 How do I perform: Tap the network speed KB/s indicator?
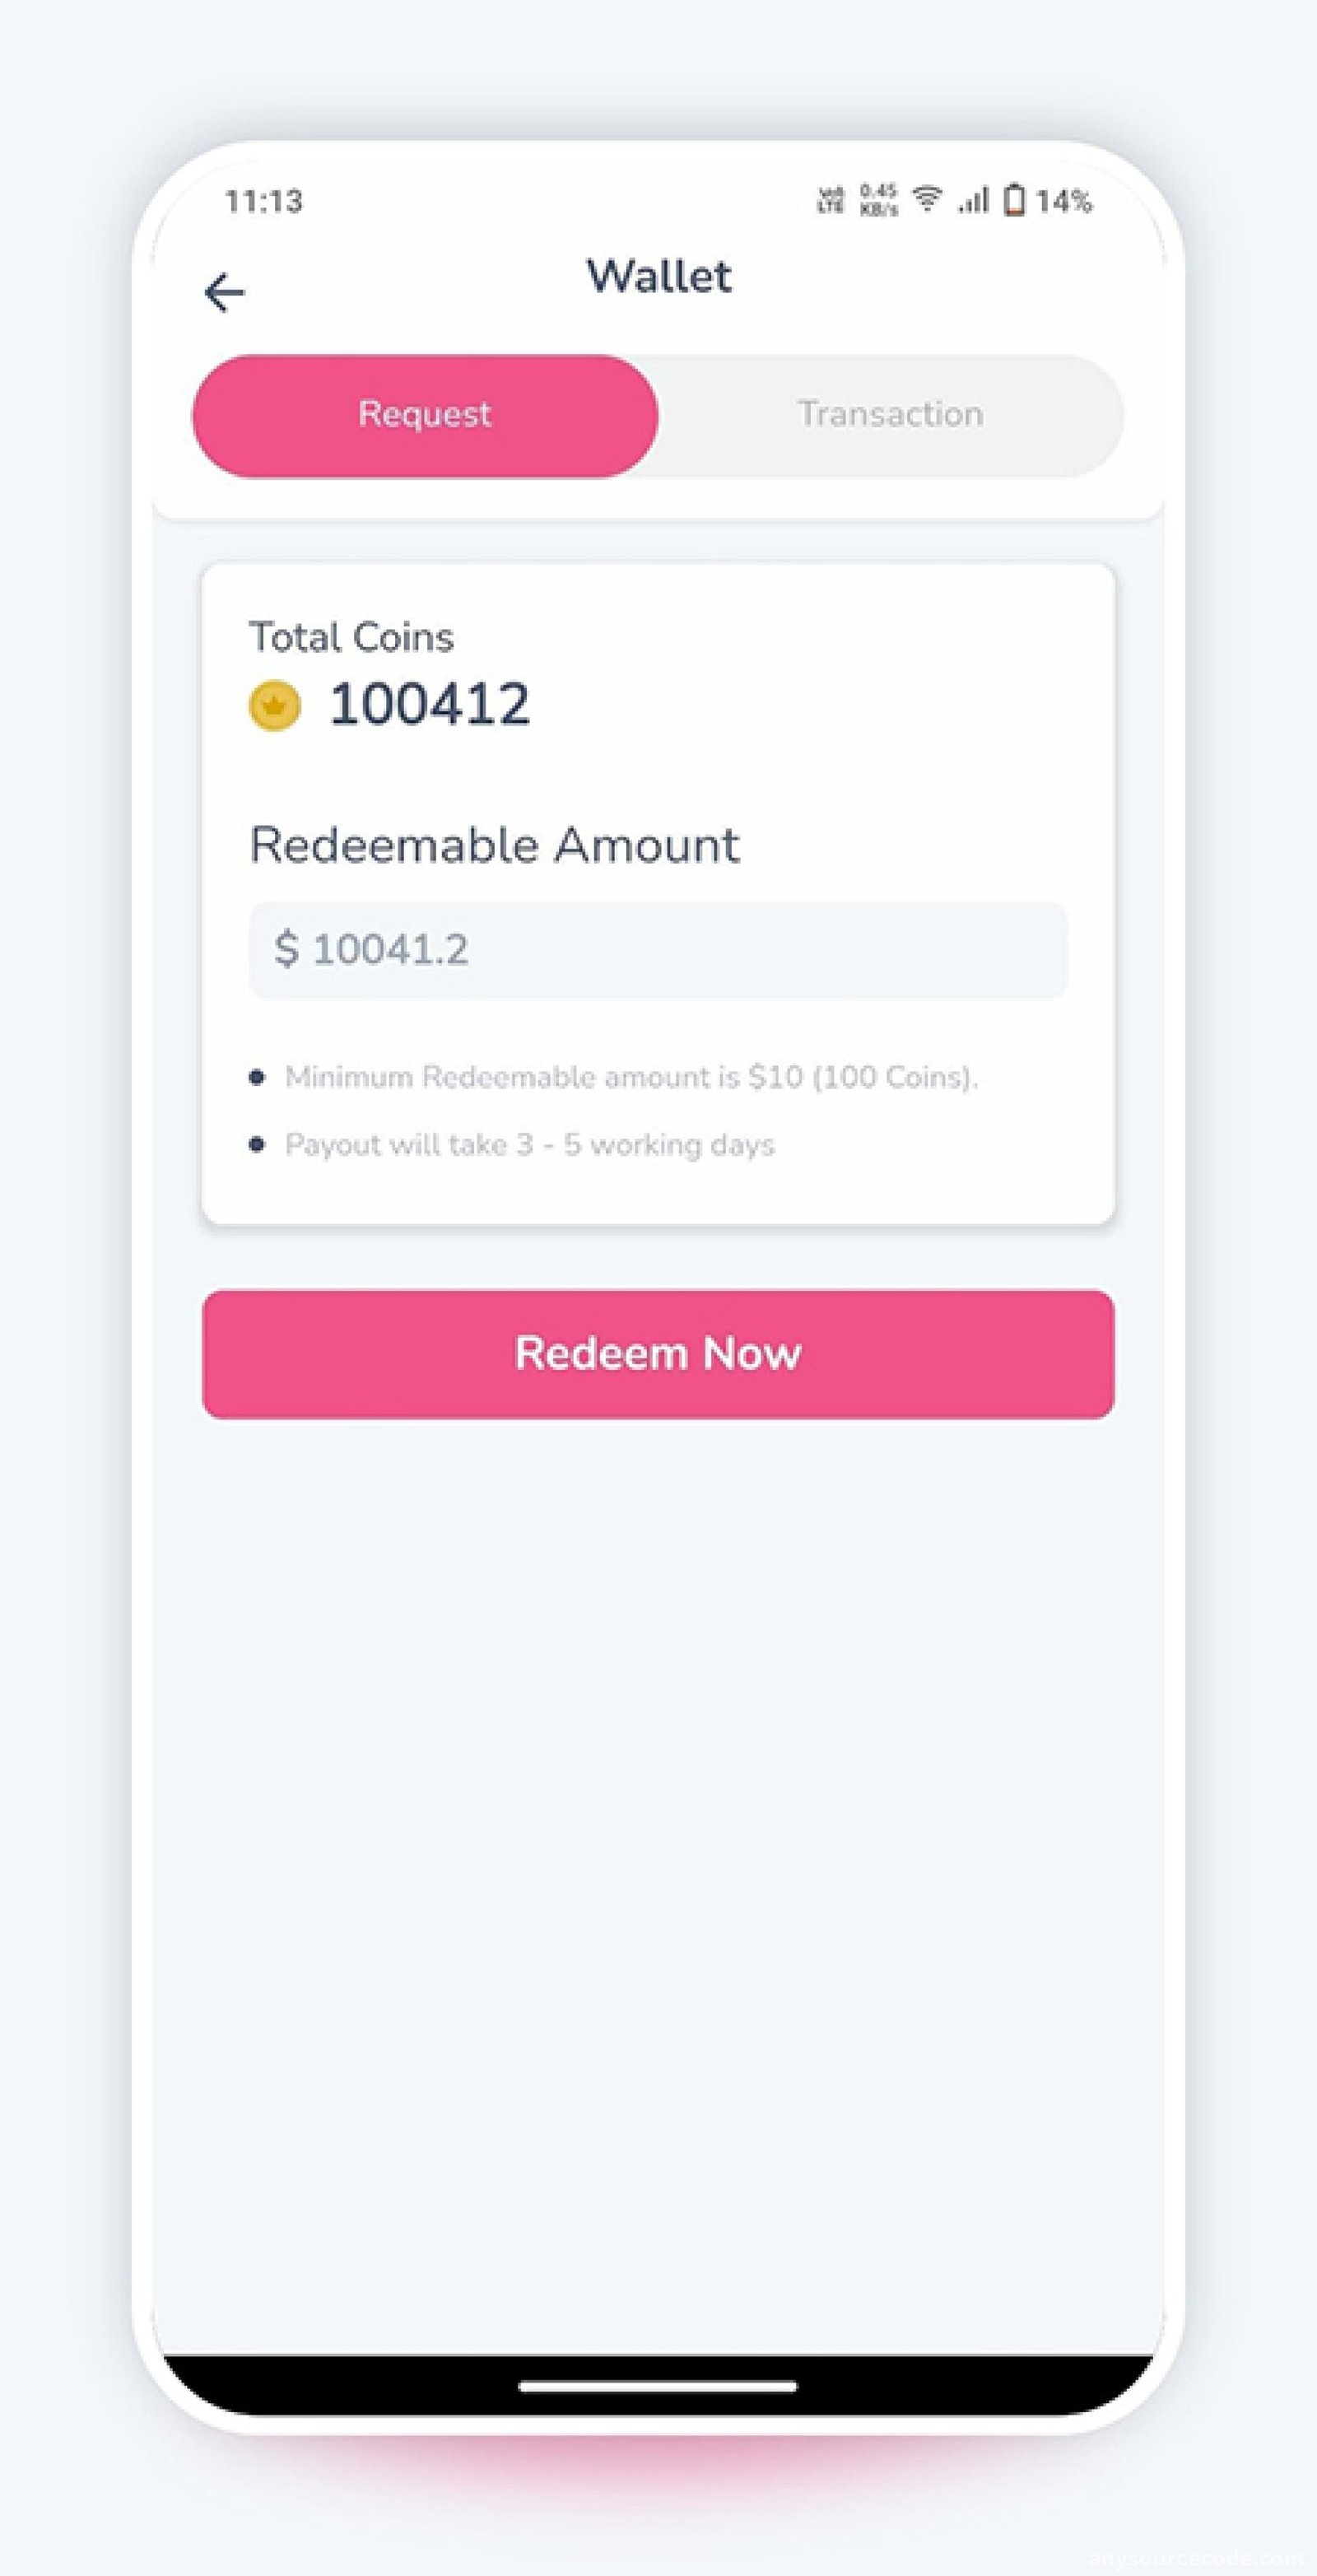879,200
